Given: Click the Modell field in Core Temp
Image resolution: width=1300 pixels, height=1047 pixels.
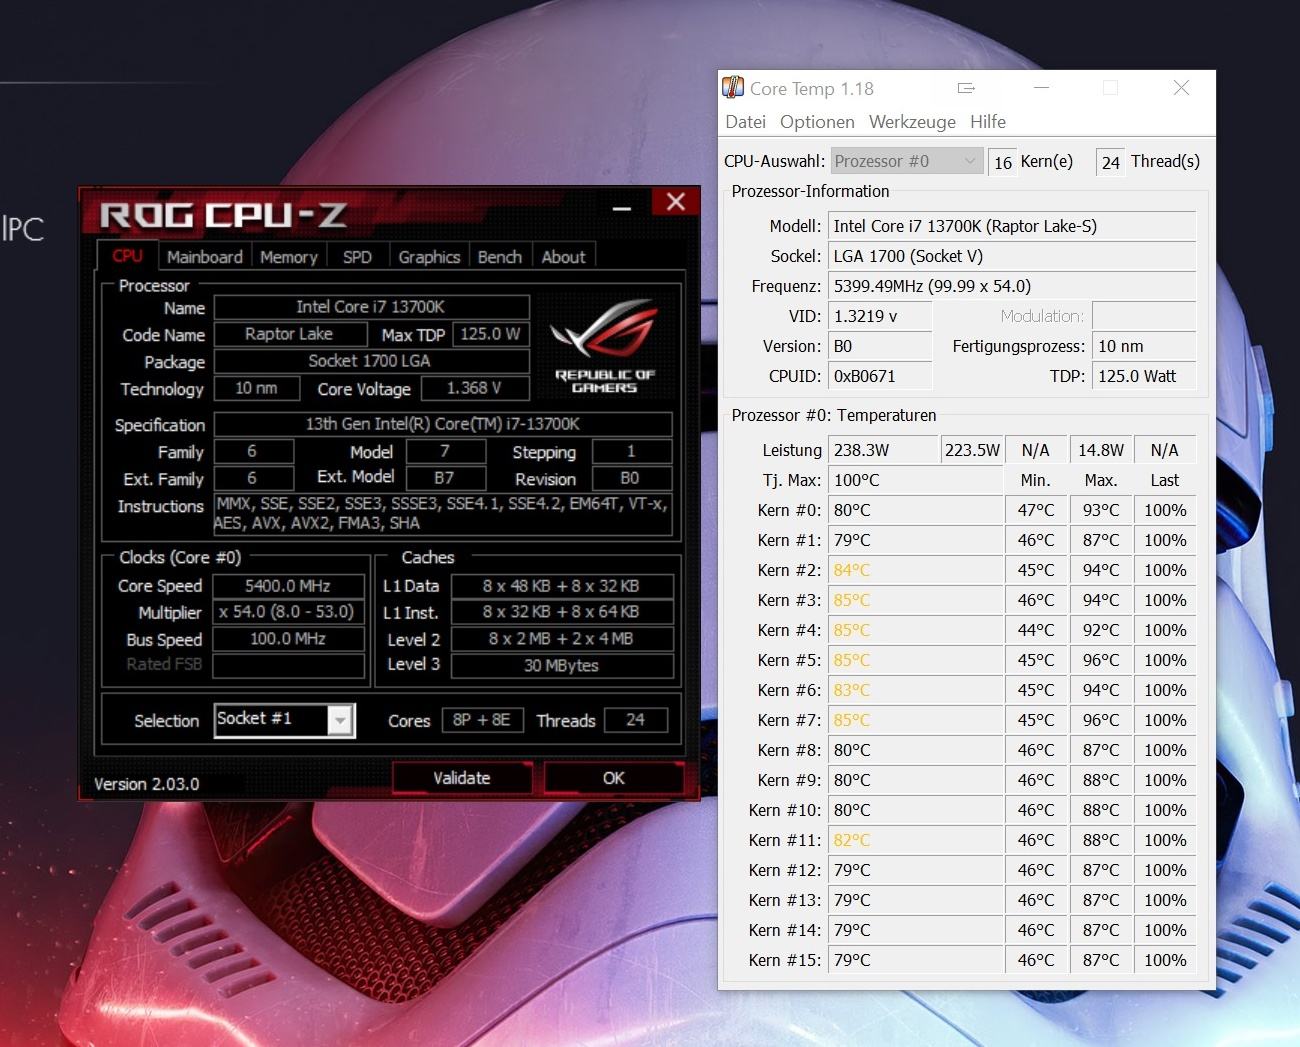Looking at the screenshot, I should point(1012,226).
